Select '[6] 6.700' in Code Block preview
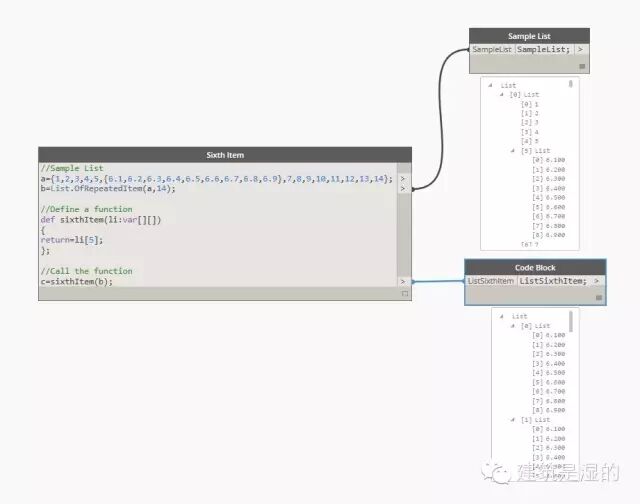Image resolution: width=640 pixels, height=504 pixels. click(x=549, y=391)
